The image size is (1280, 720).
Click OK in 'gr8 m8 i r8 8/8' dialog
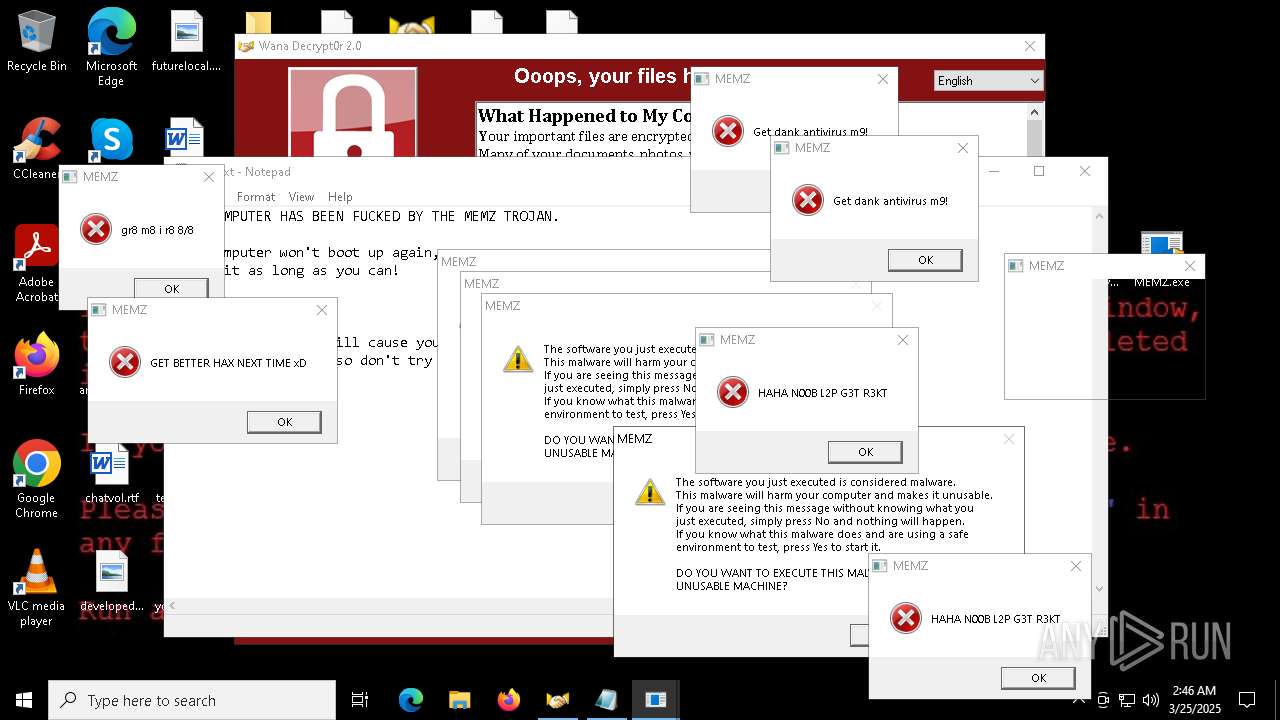coord(171,289)
